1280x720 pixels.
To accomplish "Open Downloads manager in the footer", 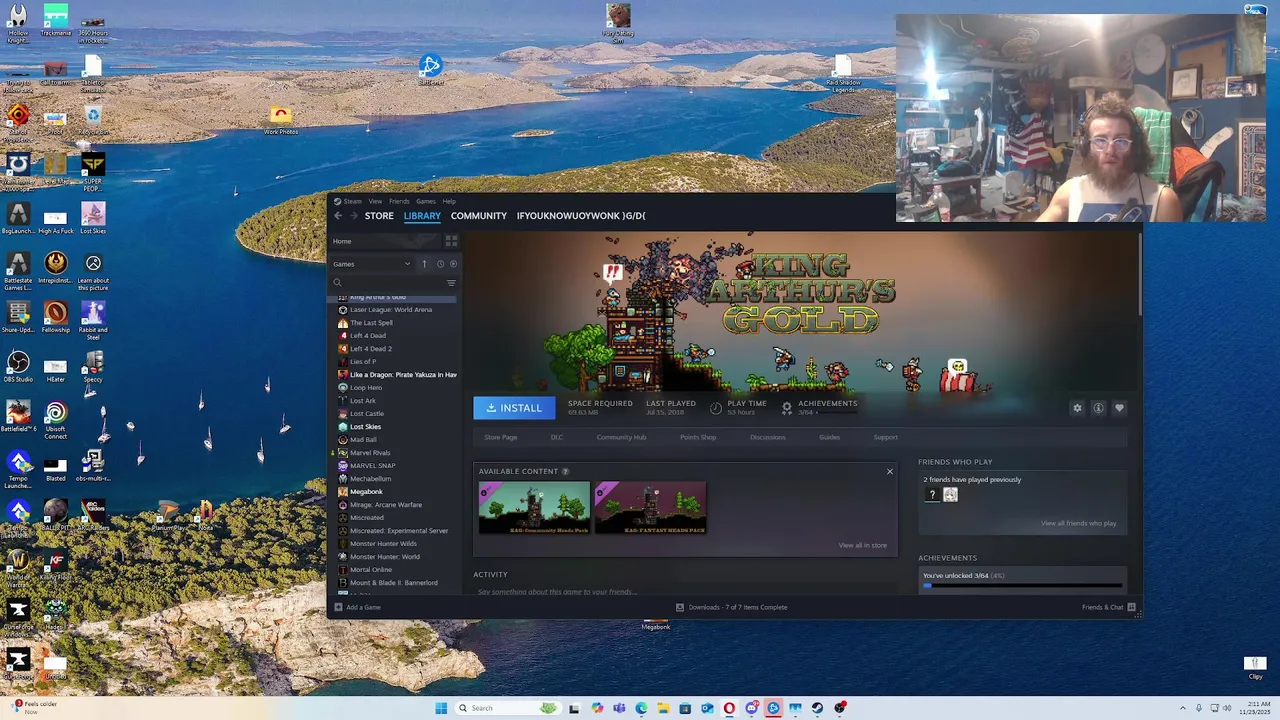I will point(732,607).
